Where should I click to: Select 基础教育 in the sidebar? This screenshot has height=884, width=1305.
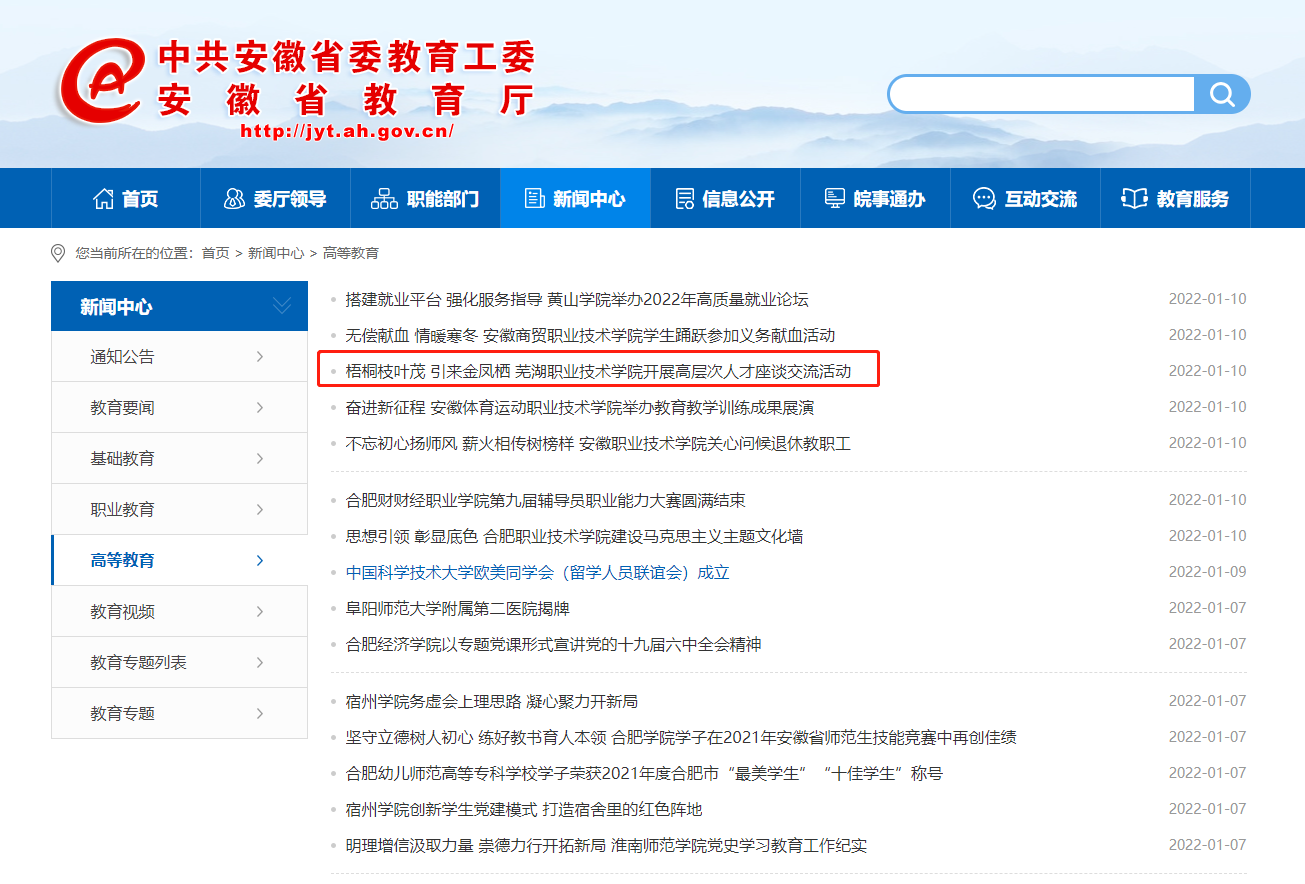123,459
